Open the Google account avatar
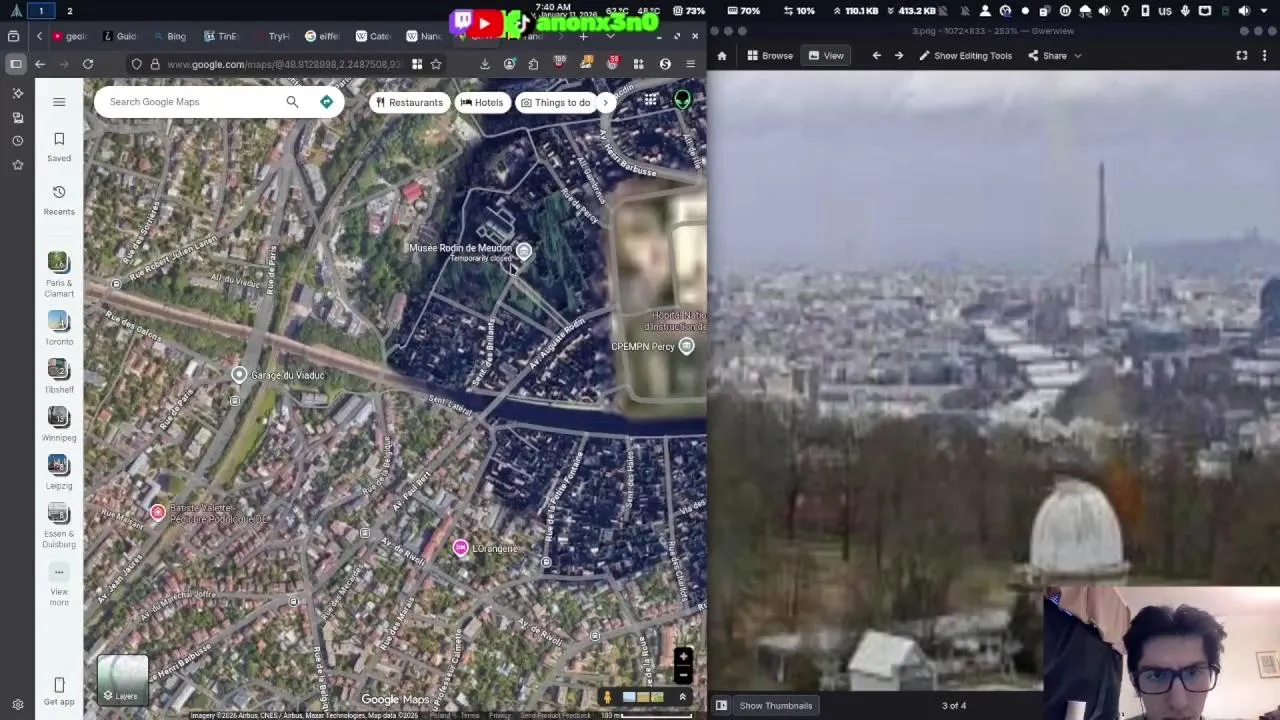 click(x=682, y=100)
